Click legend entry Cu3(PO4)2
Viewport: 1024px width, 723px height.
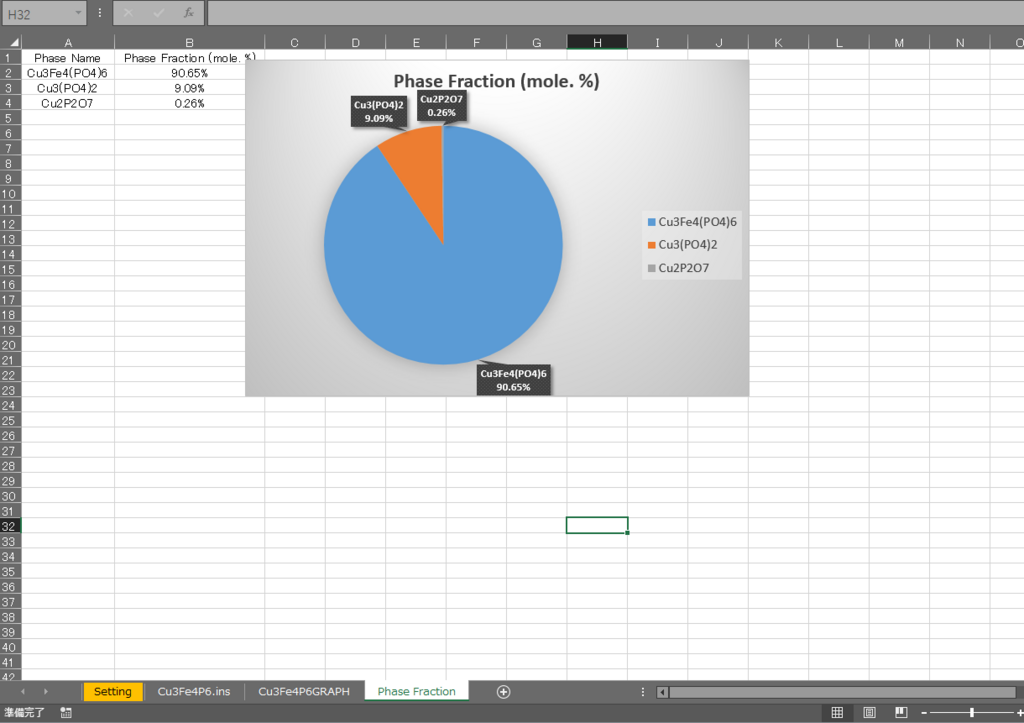pyautogui.click(x=682, y=245)
